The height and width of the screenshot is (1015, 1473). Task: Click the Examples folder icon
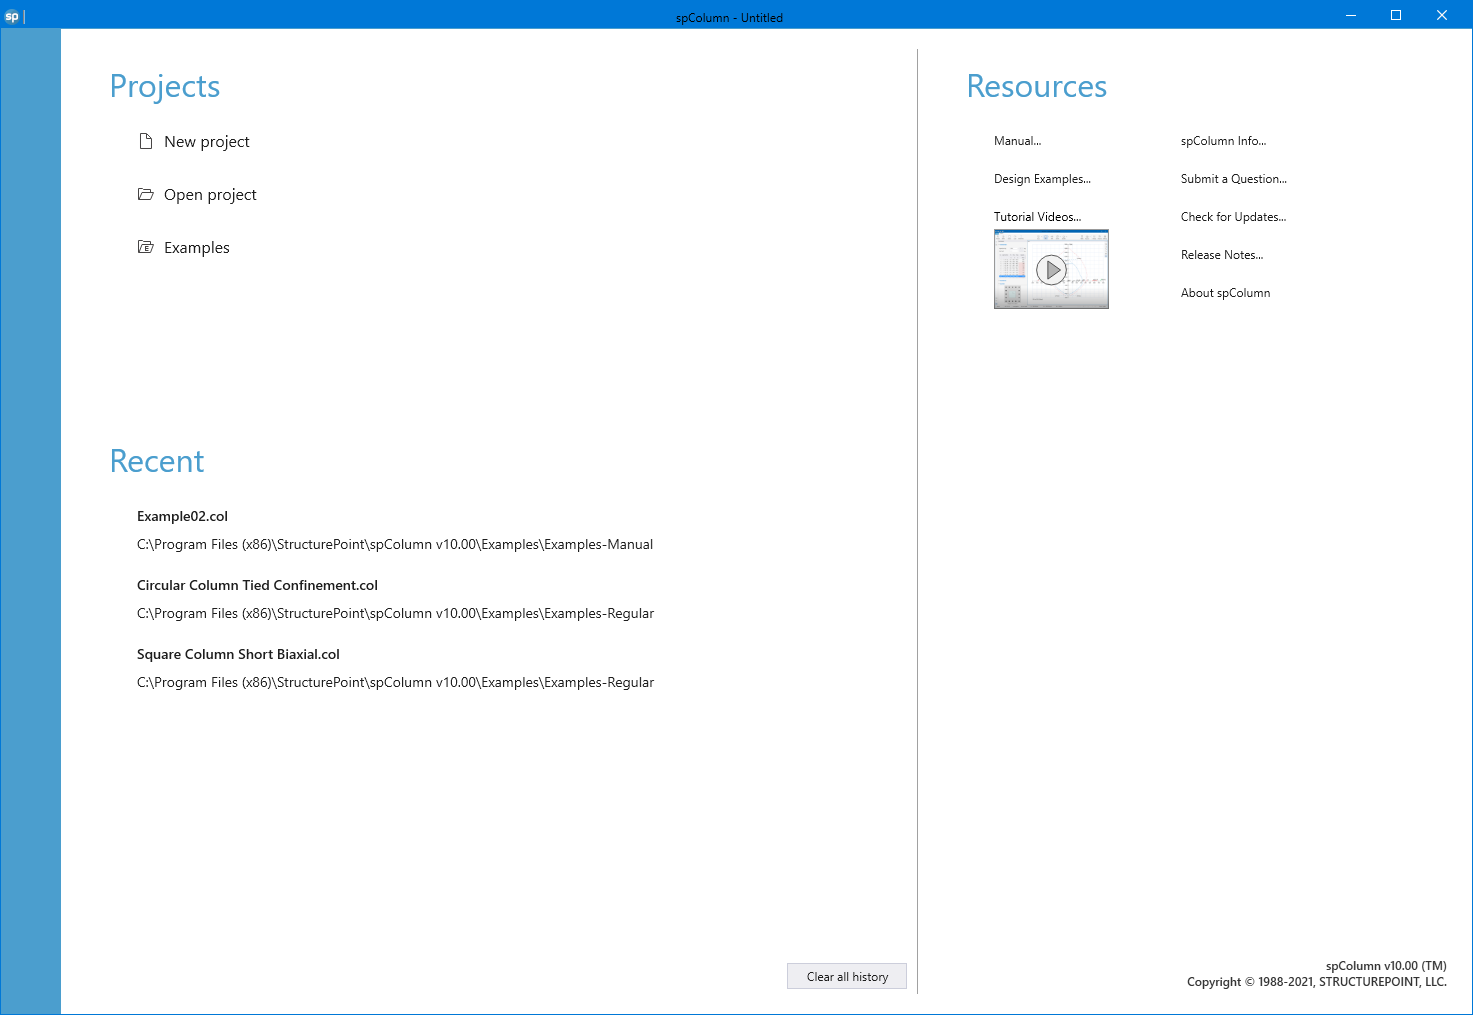point(146,247)
